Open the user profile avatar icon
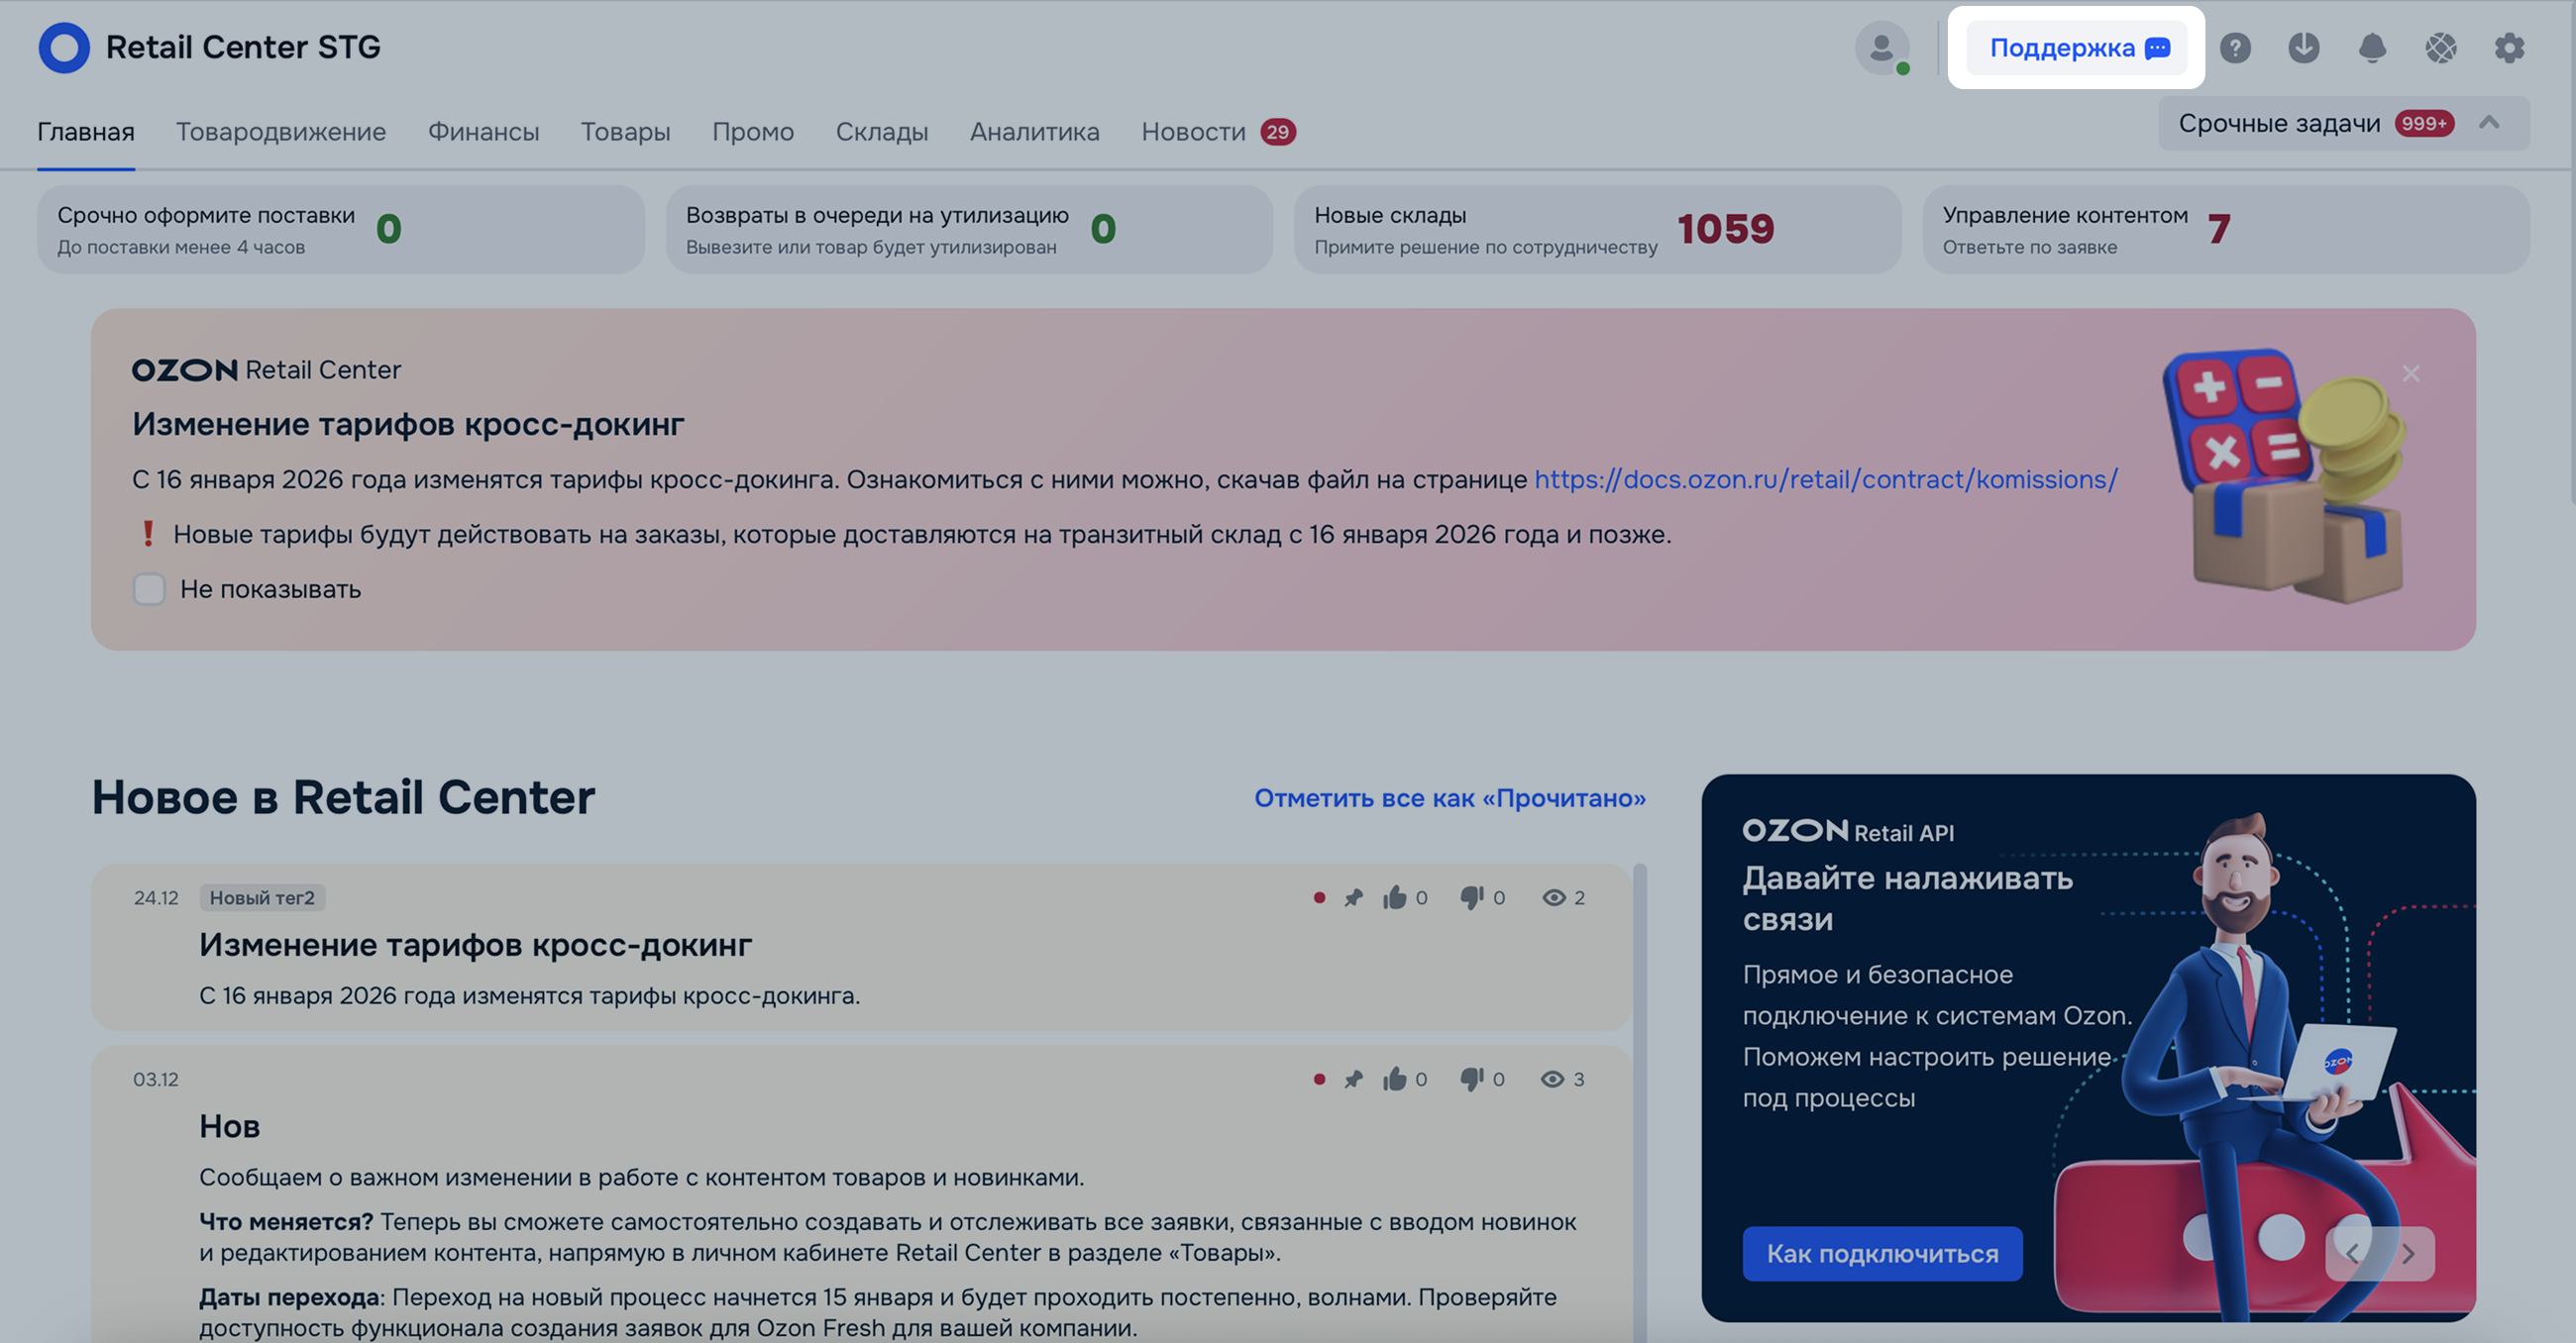The image size is (2576, 1343). 1881,47
